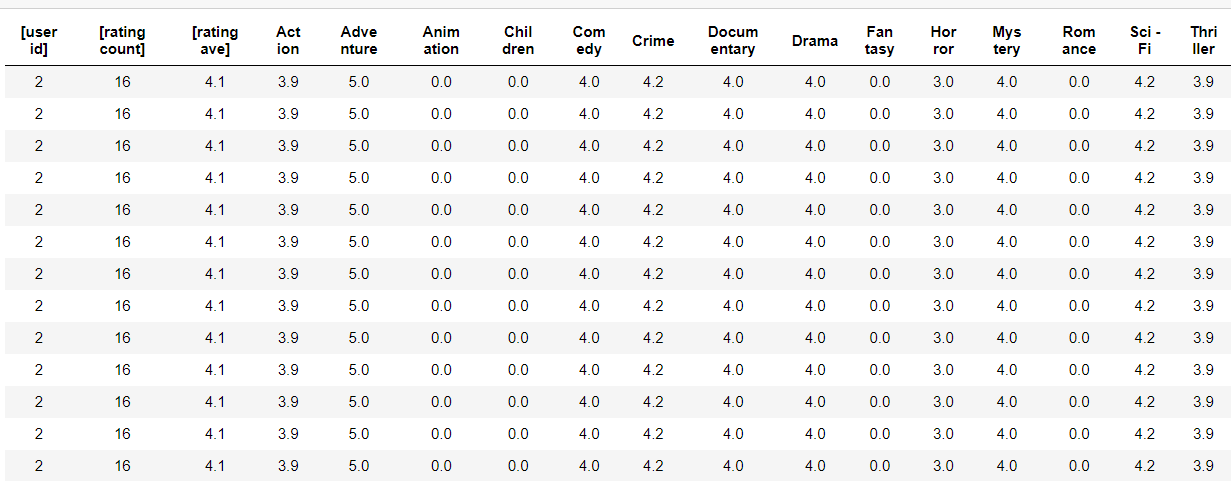Select the [rating count] column header
Screen dimensions: 1231x482
[x=122, y=41]
